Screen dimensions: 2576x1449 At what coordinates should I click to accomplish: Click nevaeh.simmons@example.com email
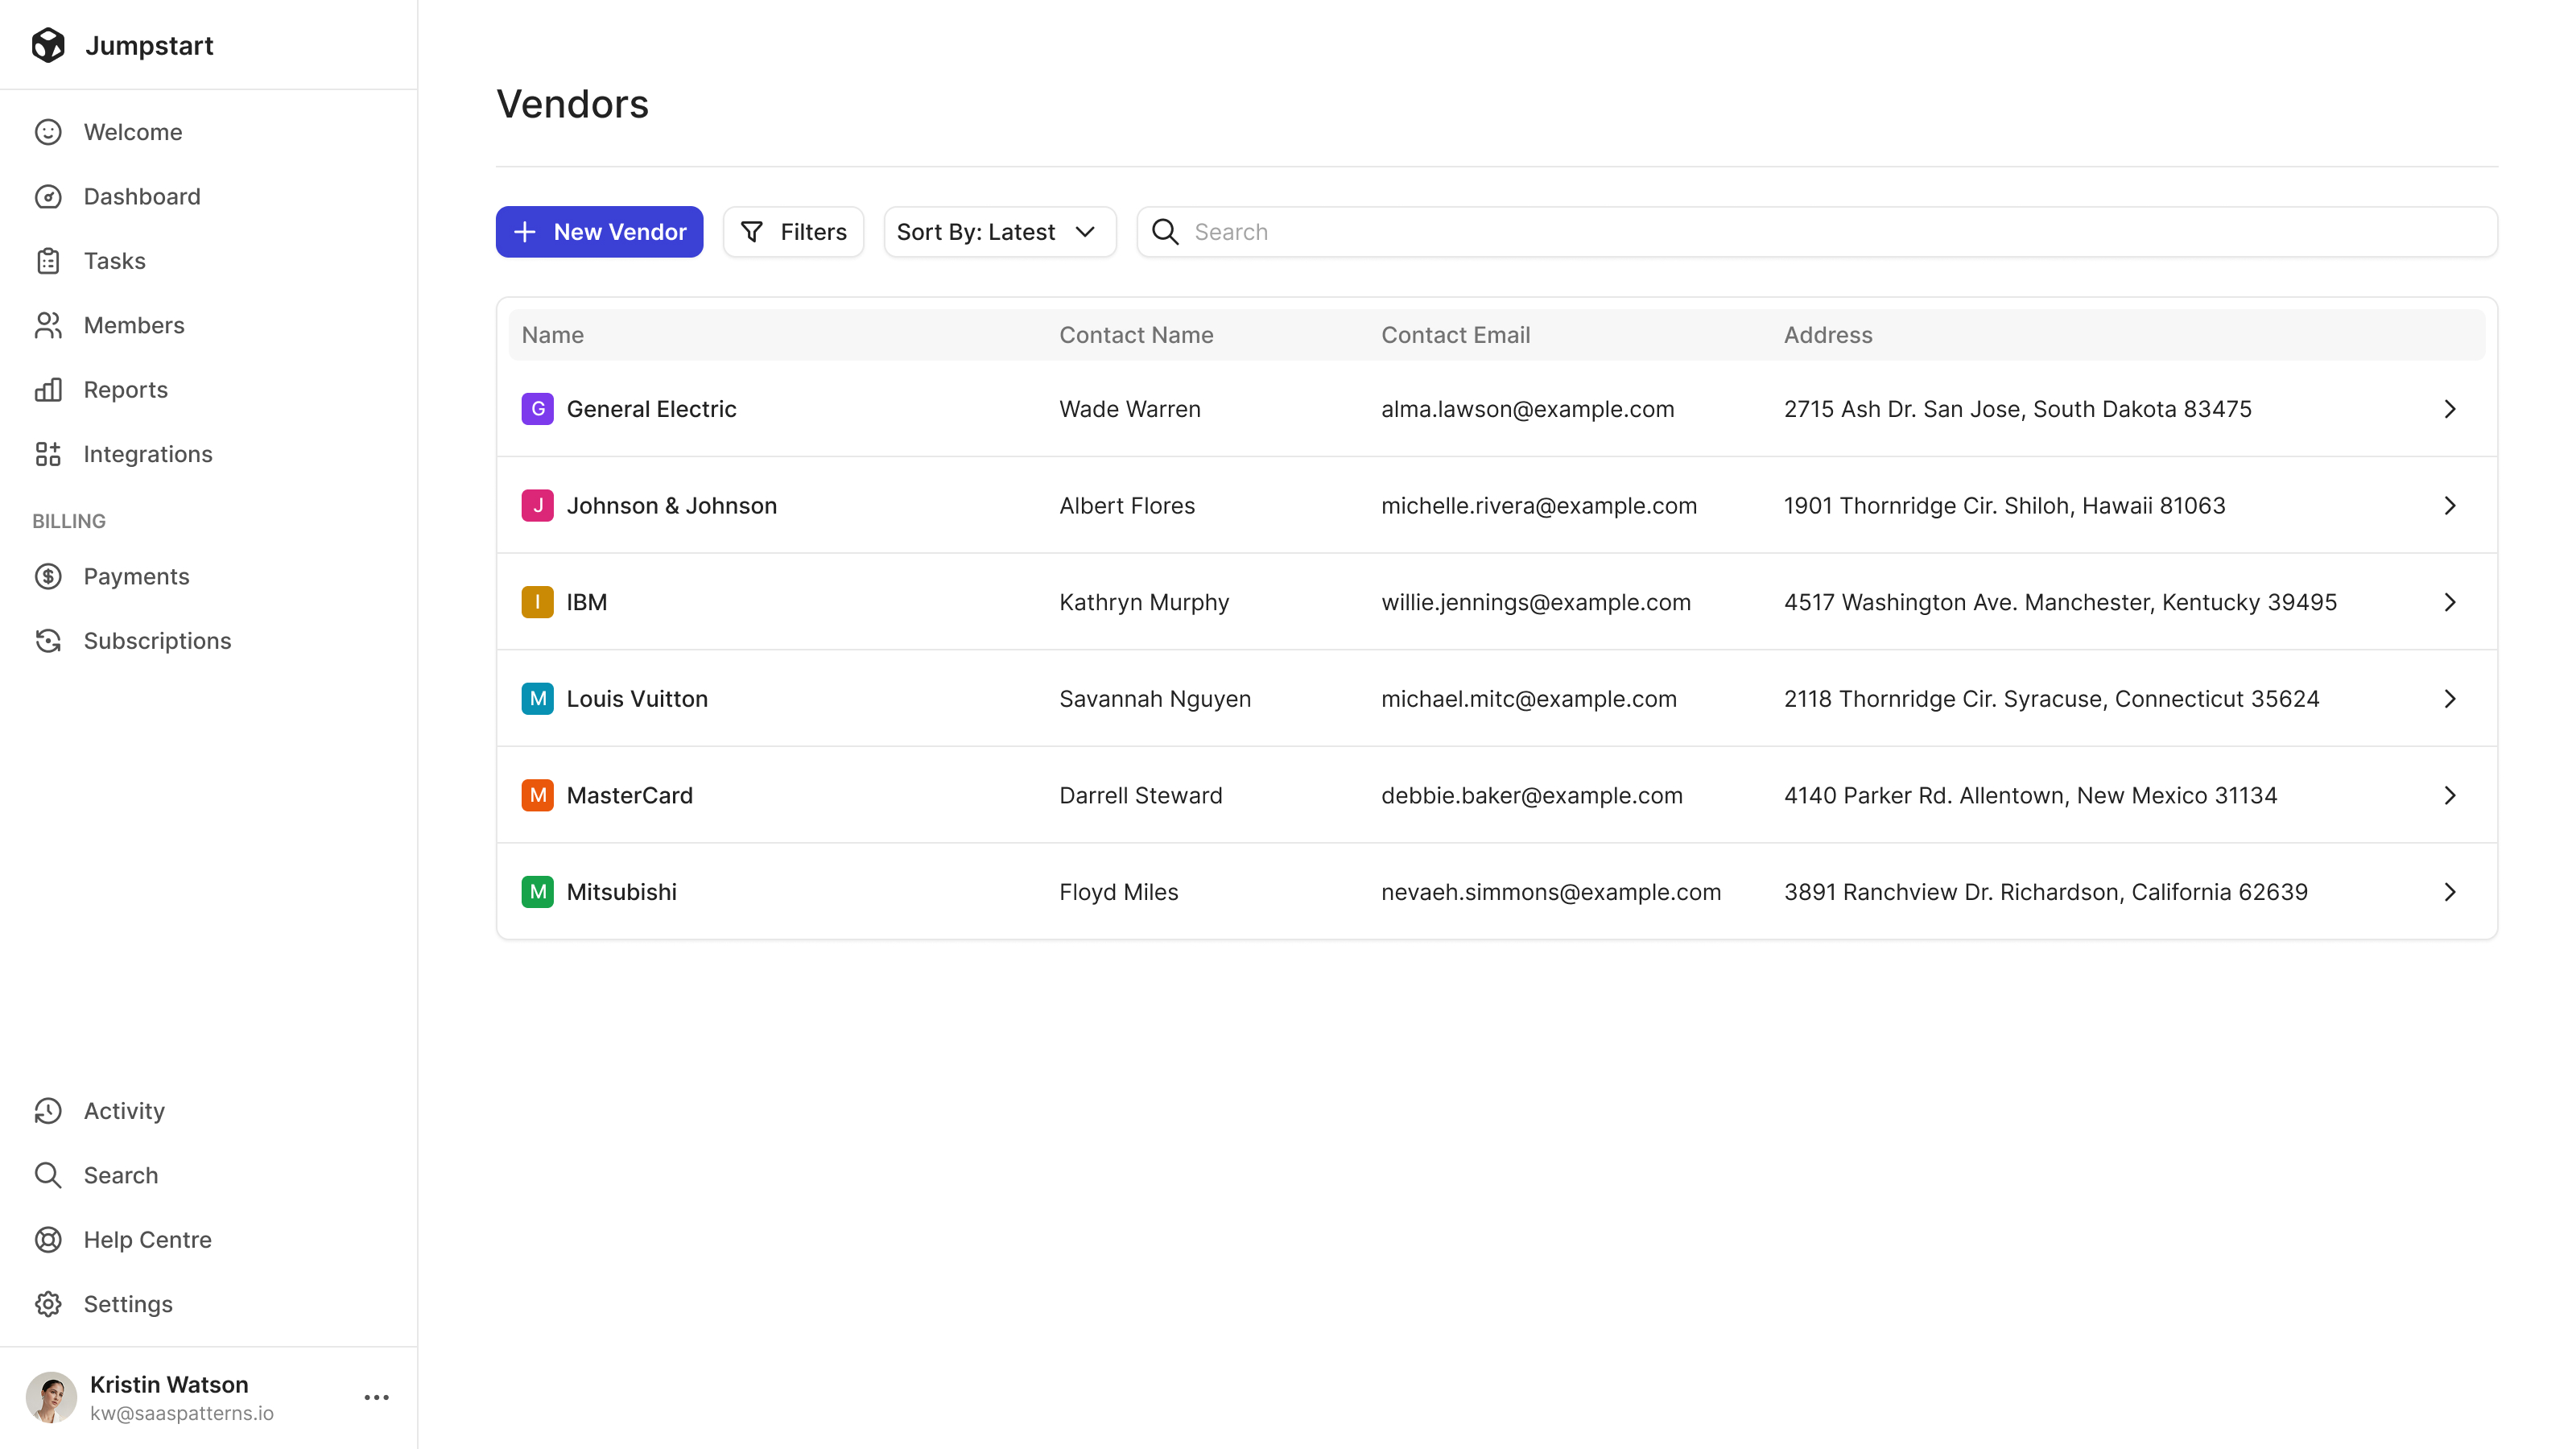(1551, 892)
